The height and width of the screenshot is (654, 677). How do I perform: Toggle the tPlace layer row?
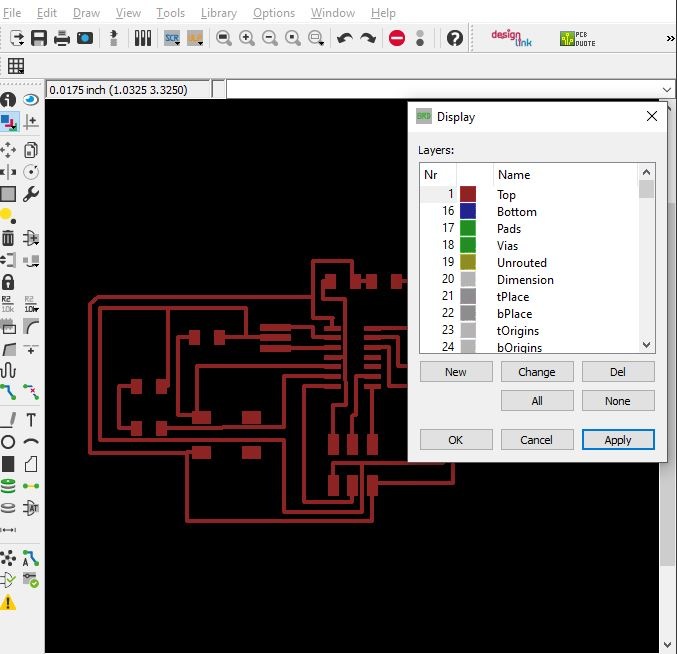click(x=528, y=297)
